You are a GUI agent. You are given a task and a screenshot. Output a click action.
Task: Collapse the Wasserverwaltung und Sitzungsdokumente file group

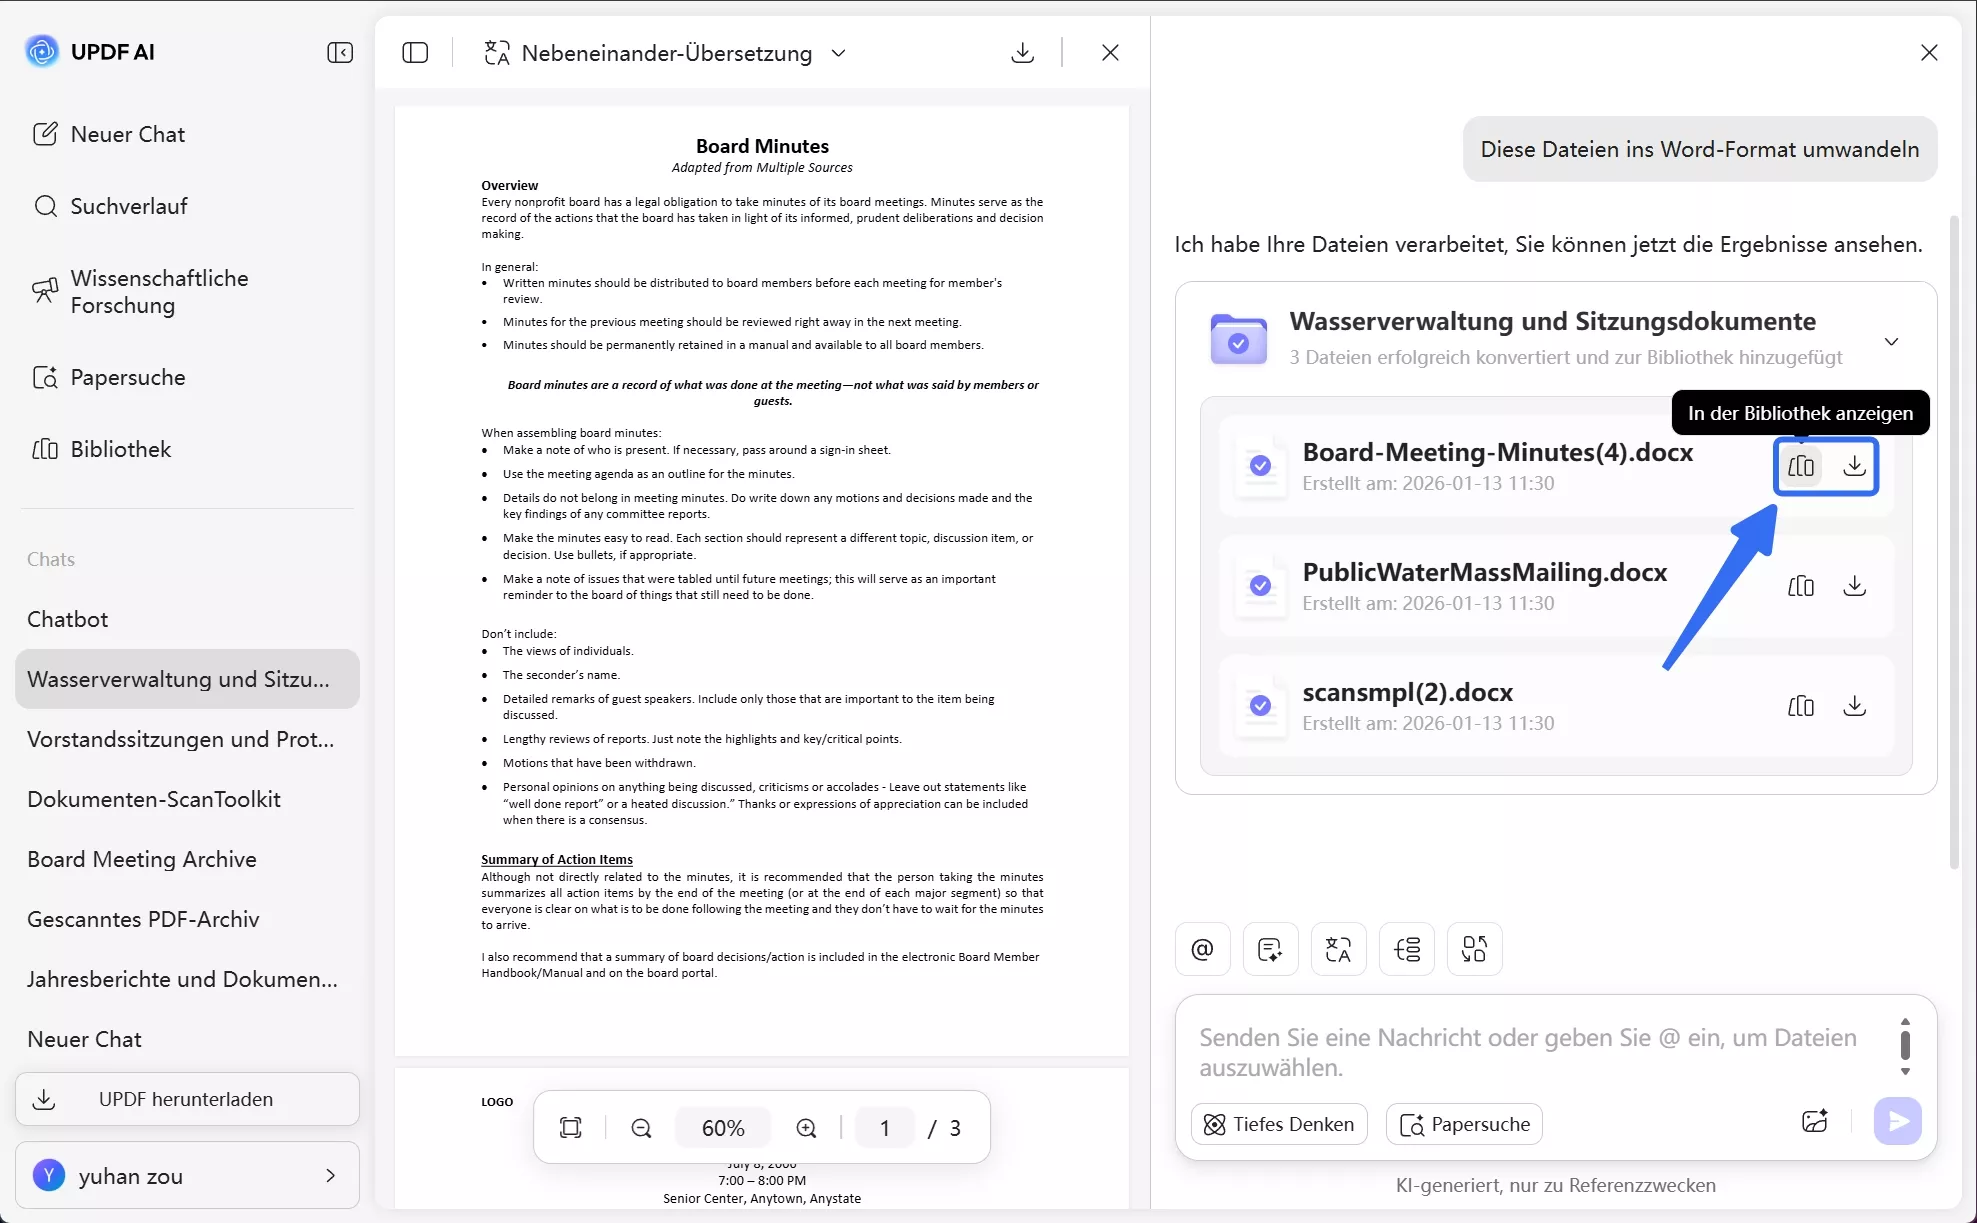pyautogui.click(x=1891, y=341)
